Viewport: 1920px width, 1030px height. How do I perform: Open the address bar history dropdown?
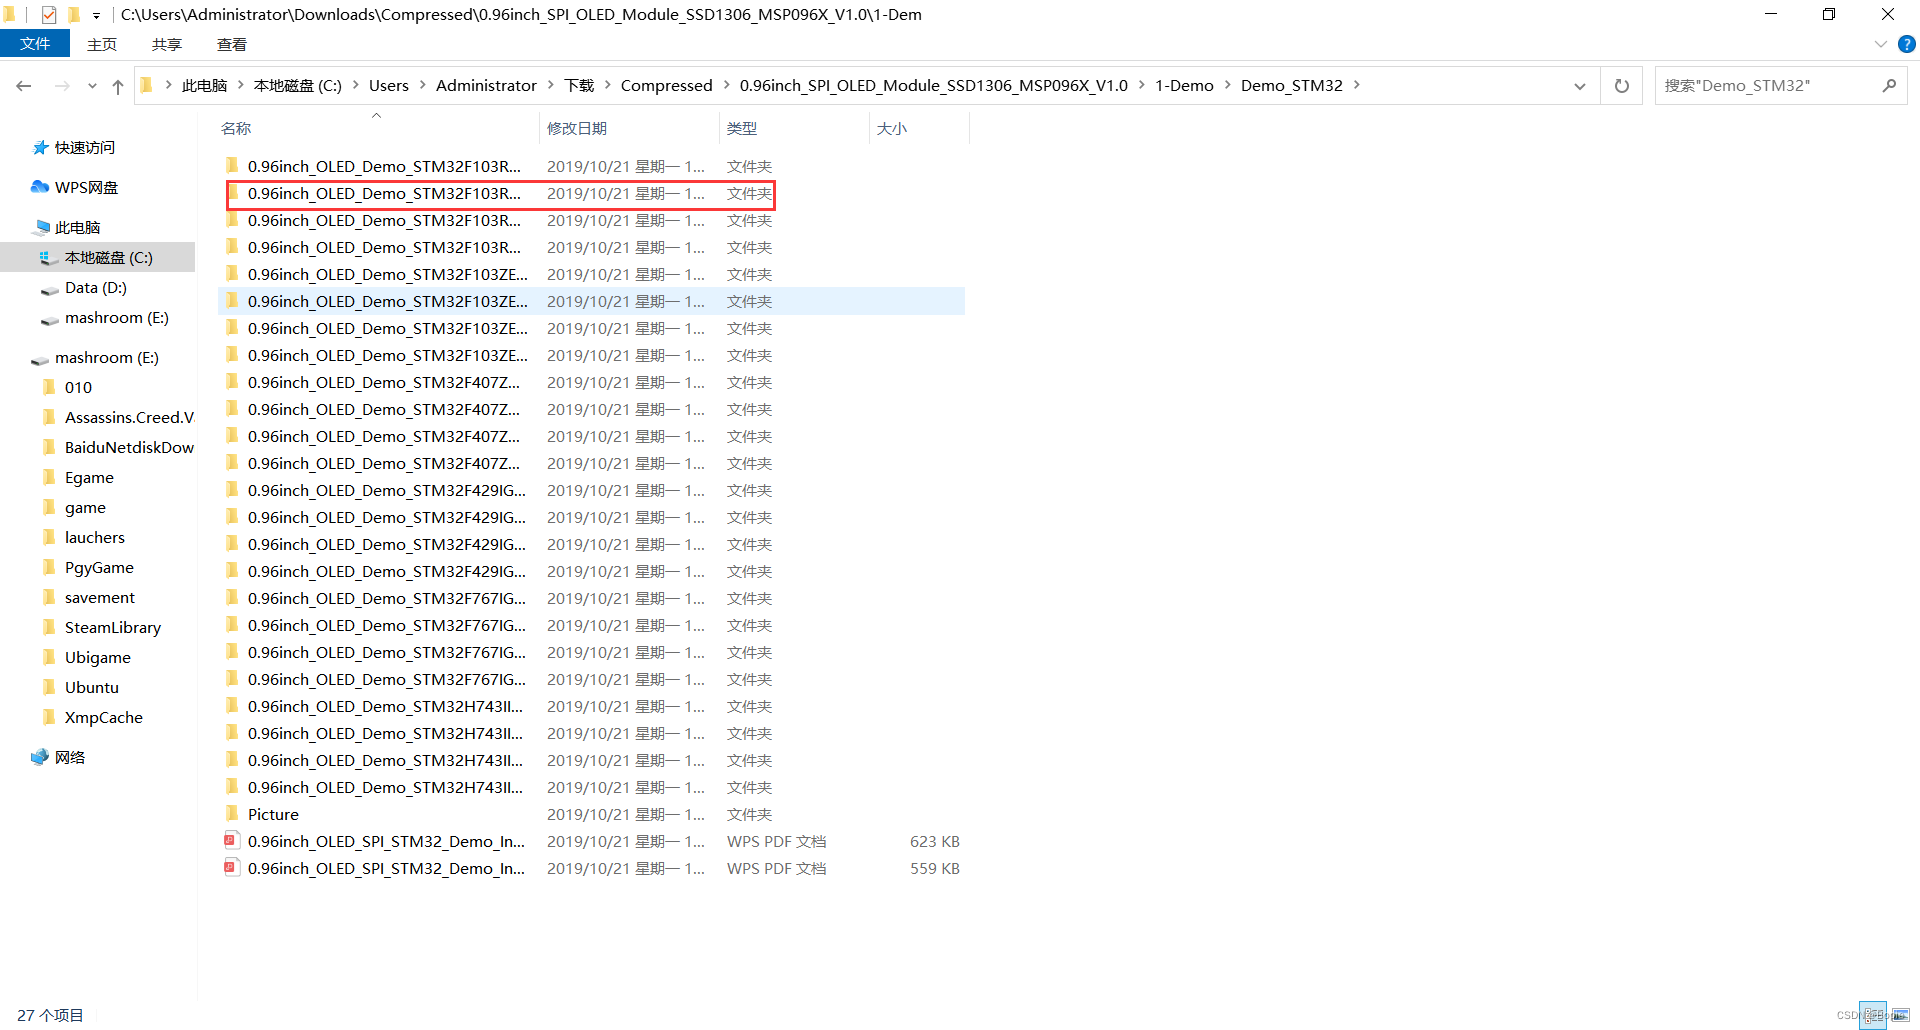1580,86
